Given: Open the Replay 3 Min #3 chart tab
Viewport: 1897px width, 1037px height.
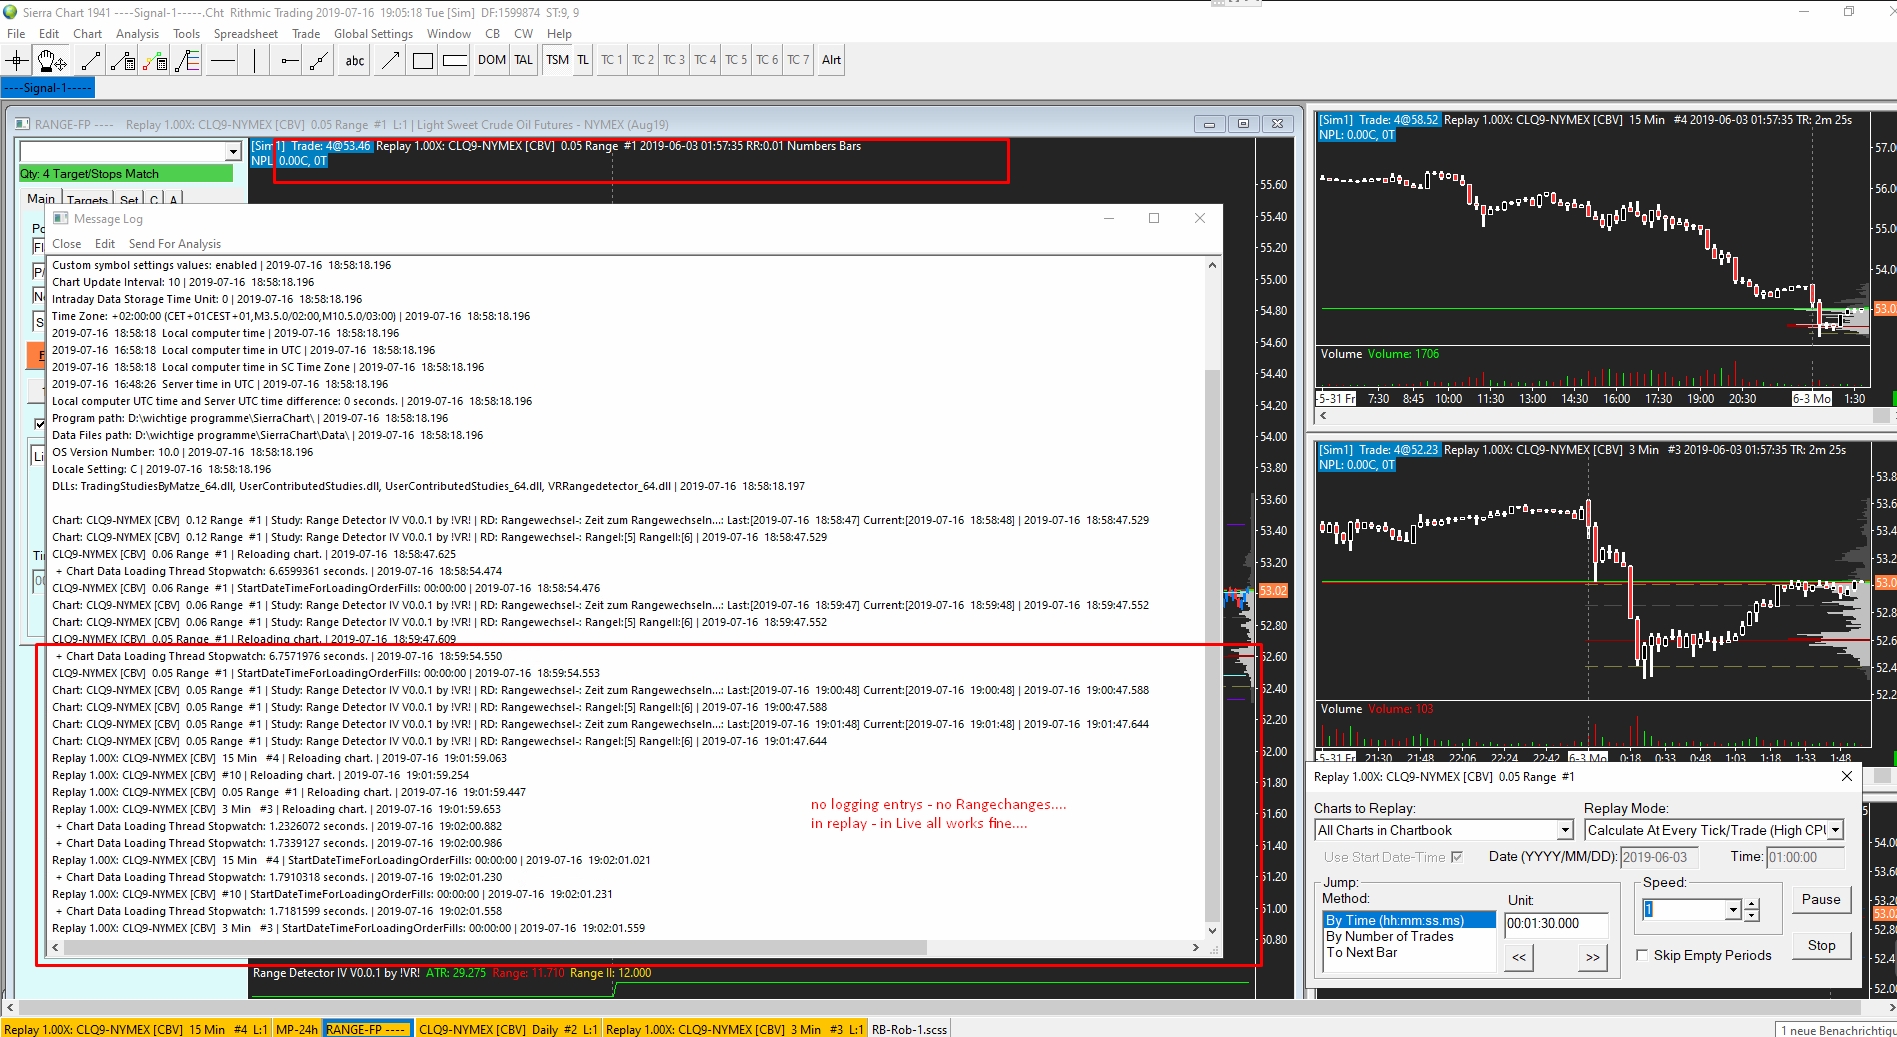Looking at the screenshot, I should pos(734,1029).
